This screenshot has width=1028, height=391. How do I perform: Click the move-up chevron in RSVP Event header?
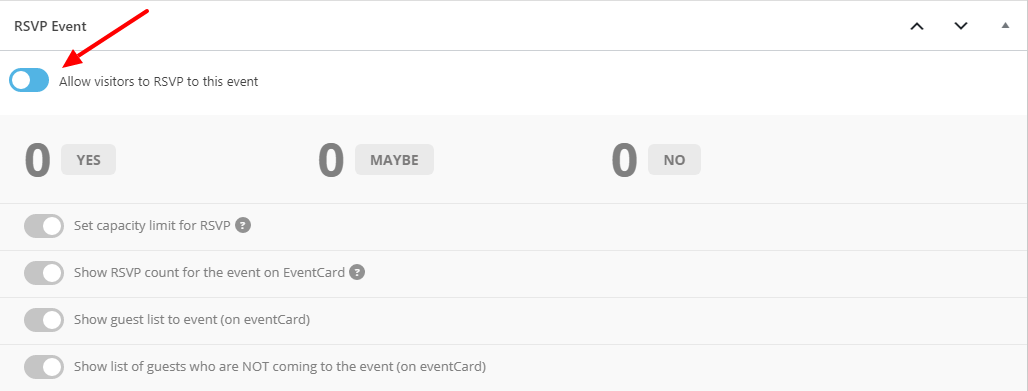(x=917, y=26)
